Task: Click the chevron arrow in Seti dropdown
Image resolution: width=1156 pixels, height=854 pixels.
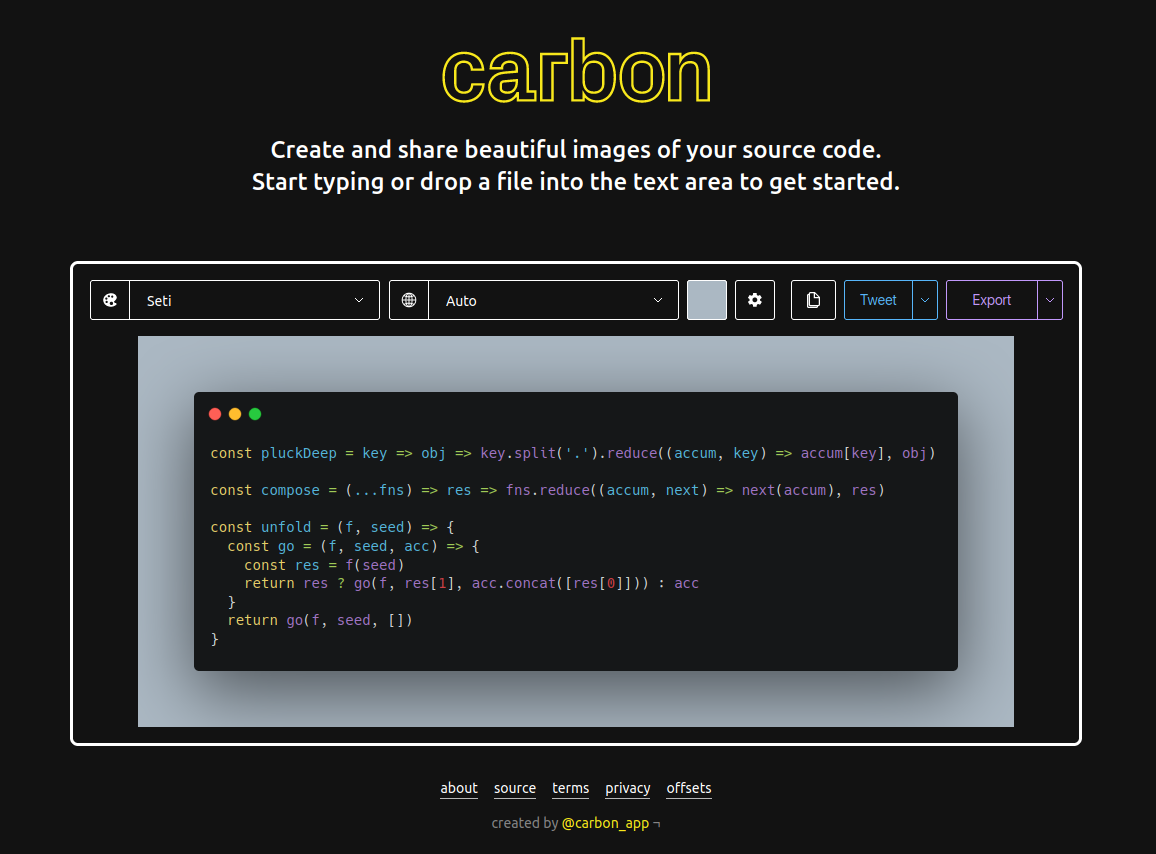Action: coord(359,300)
